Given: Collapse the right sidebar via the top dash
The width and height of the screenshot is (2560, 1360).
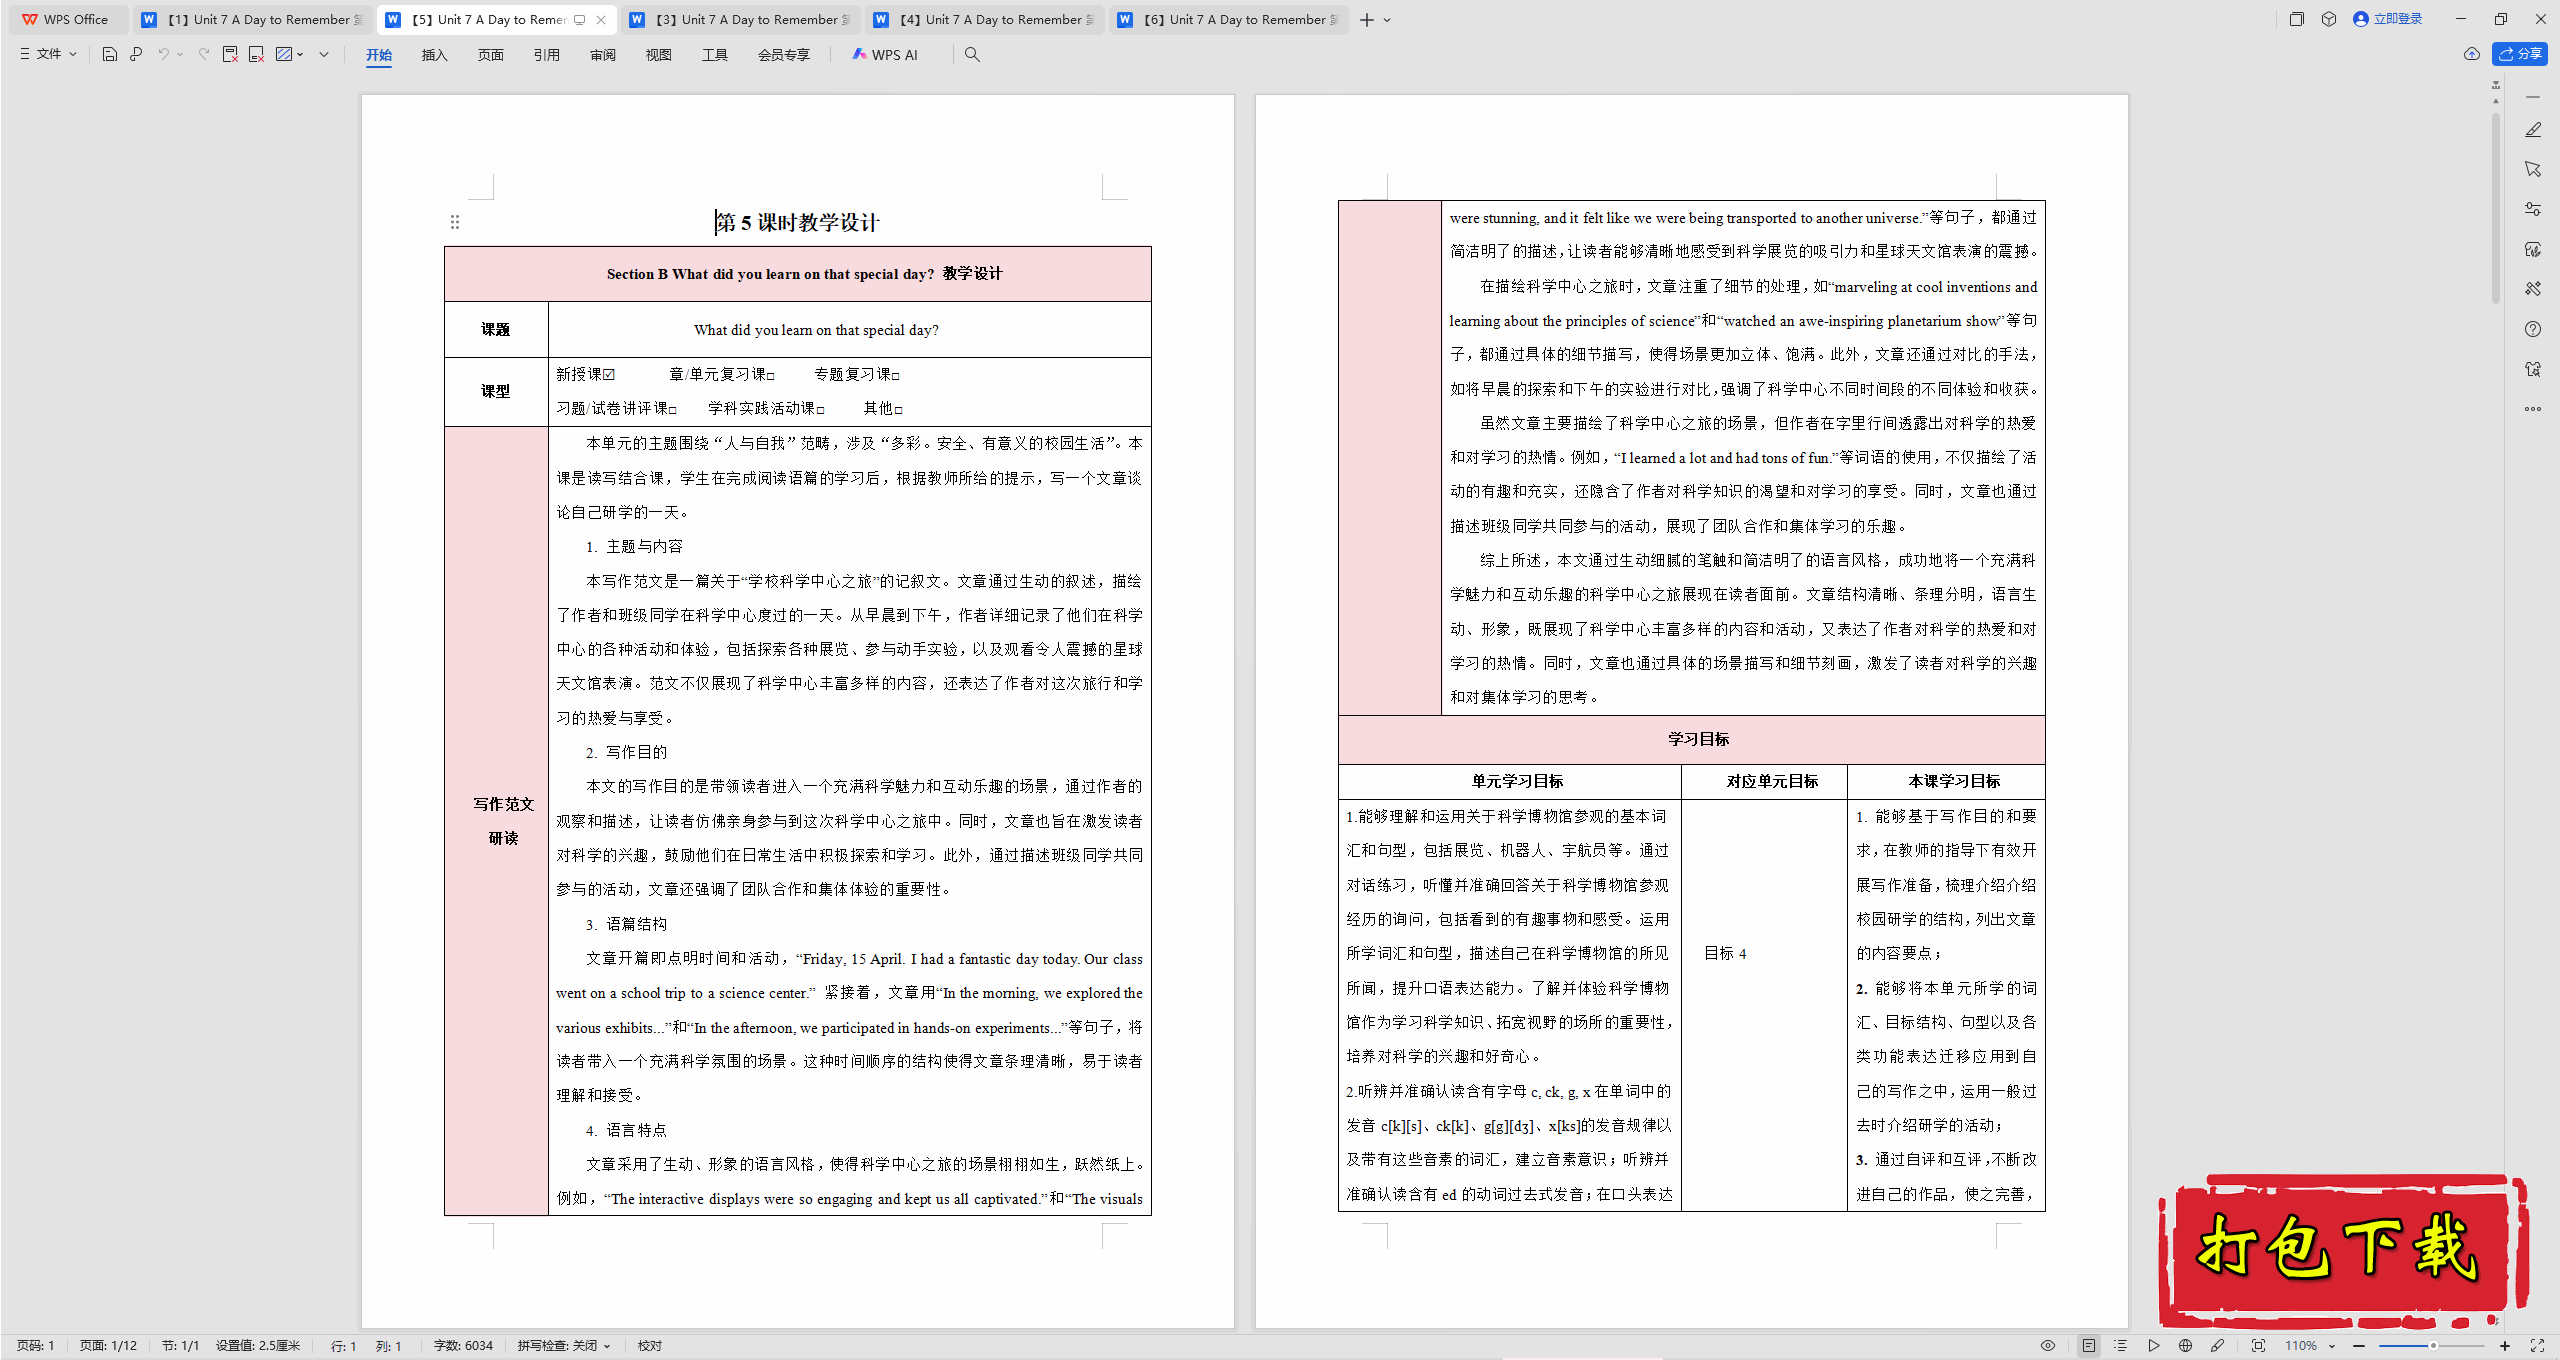Looking at the screenshot, I should click(x=2533, y=97).
